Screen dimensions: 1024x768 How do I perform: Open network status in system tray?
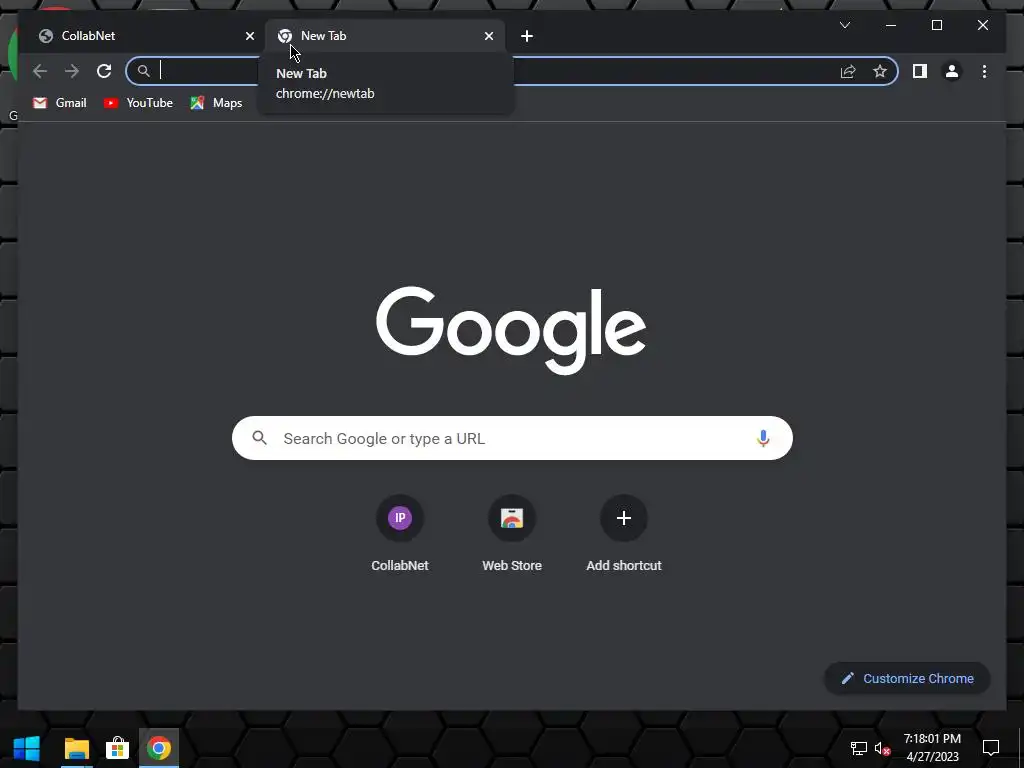pyautogui.click(x=858, y=748)
